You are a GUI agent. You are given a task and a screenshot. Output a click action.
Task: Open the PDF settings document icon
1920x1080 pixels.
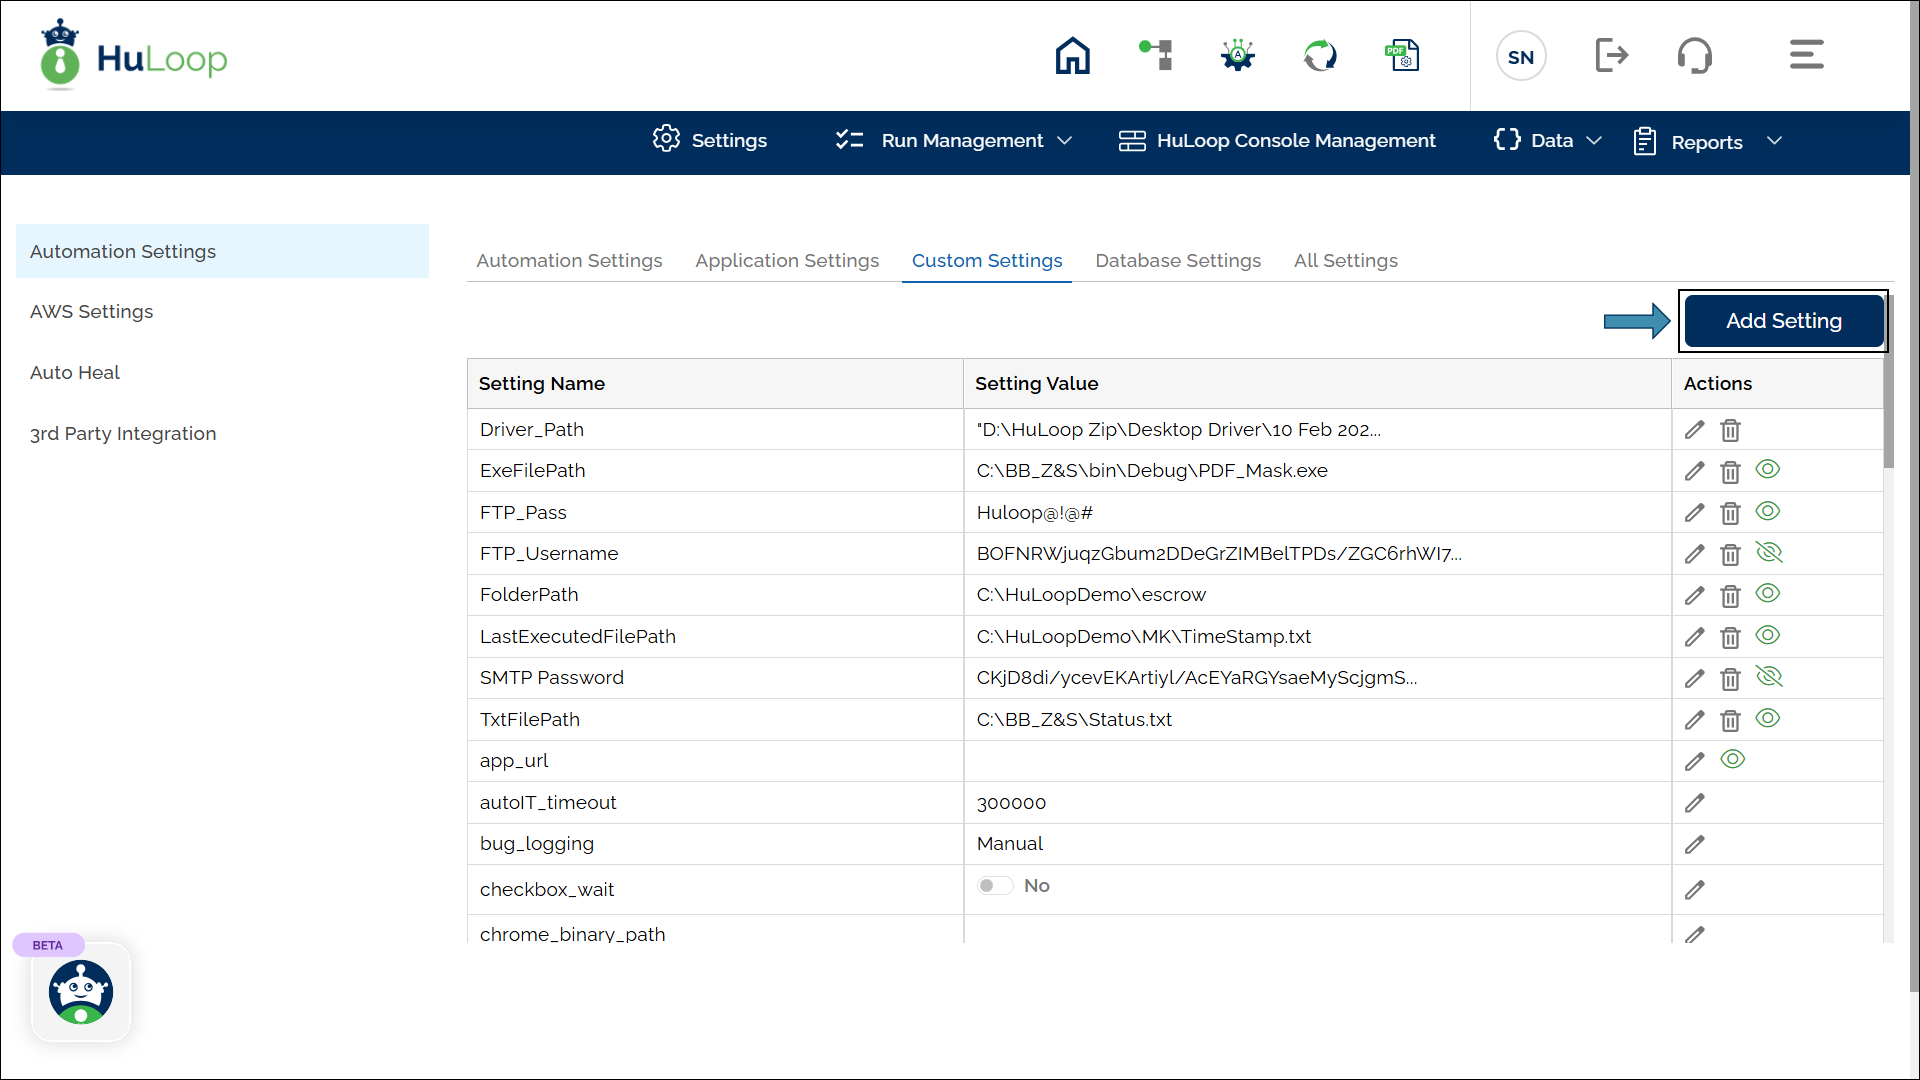click(x=1402, y=55)
